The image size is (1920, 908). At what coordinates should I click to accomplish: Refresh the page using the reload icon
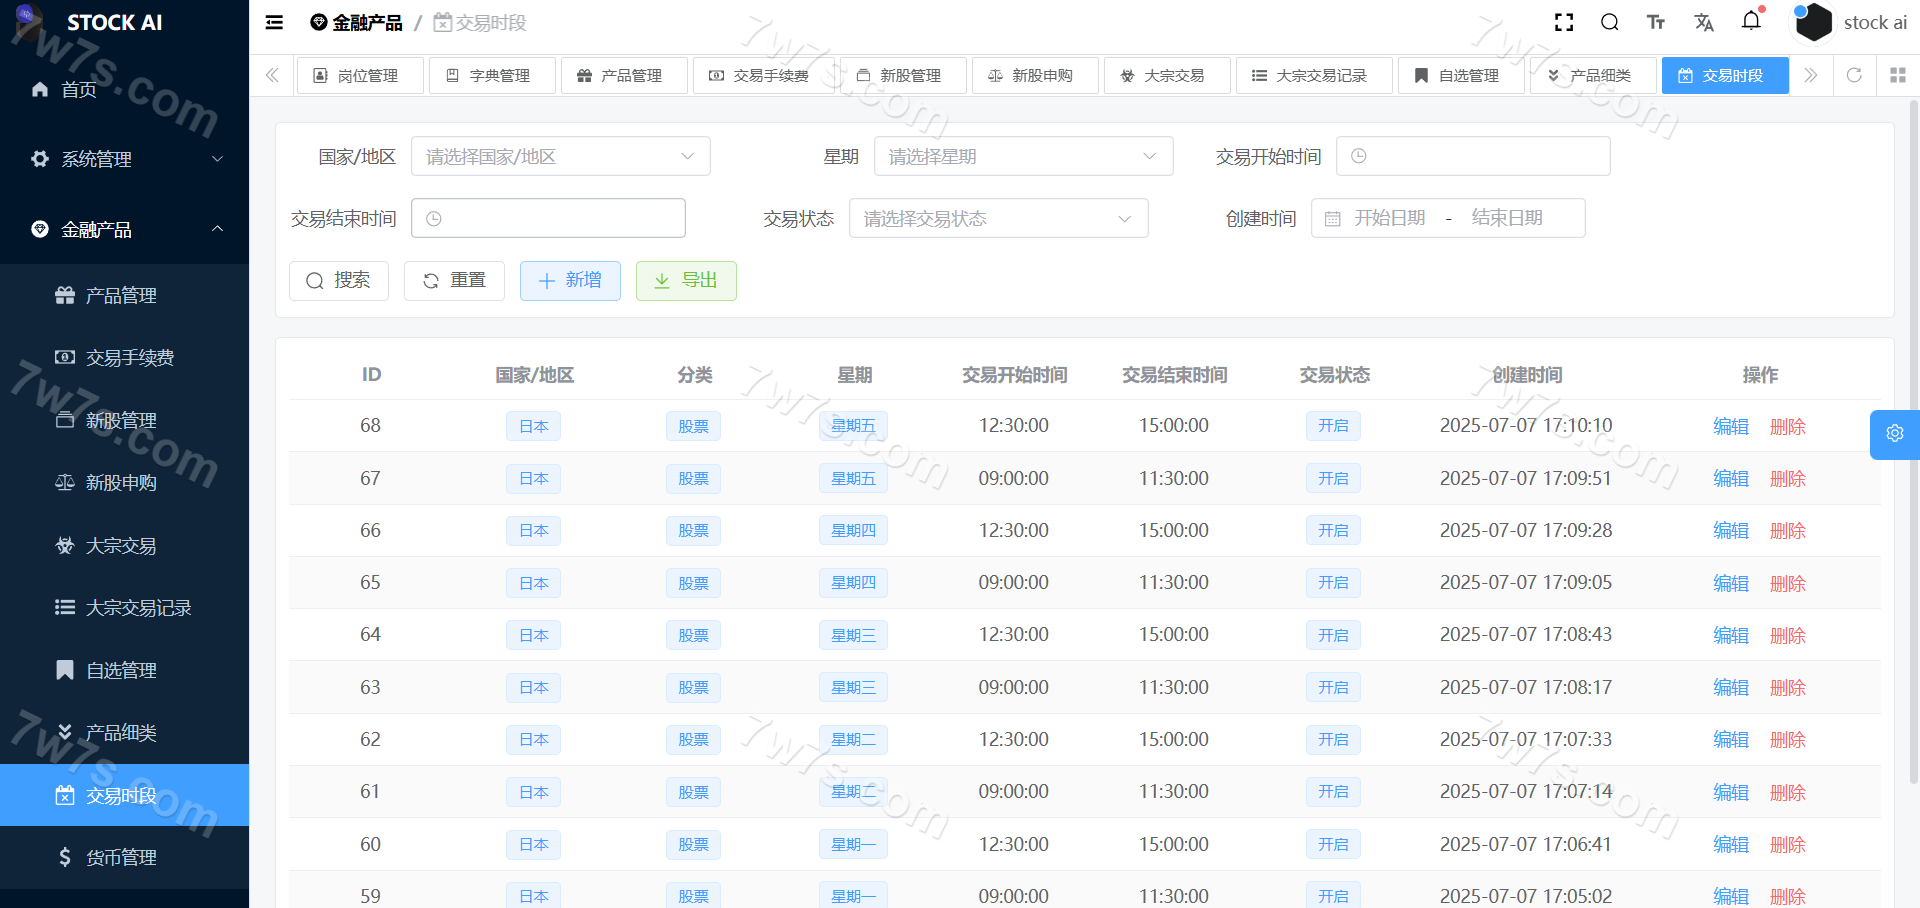(1854, 75)
